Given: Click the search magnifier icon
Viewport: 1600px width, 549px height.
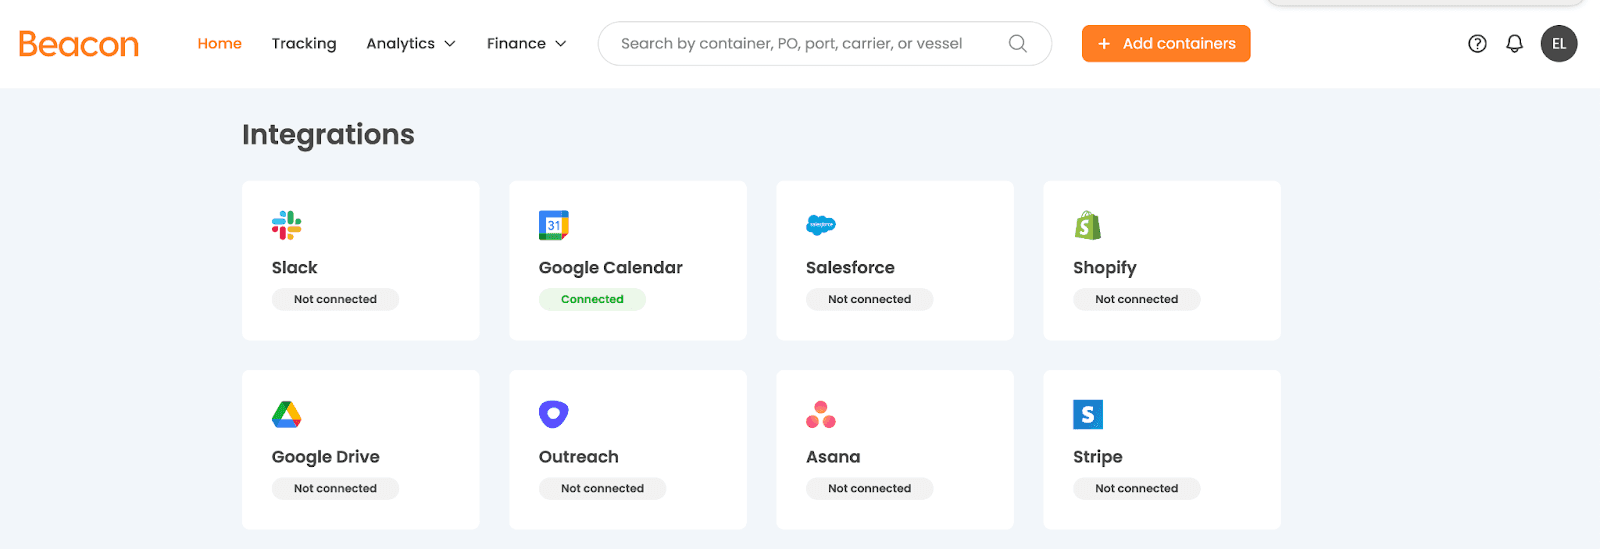Looking at the screenshot, I should click(x=1018, y=44).
